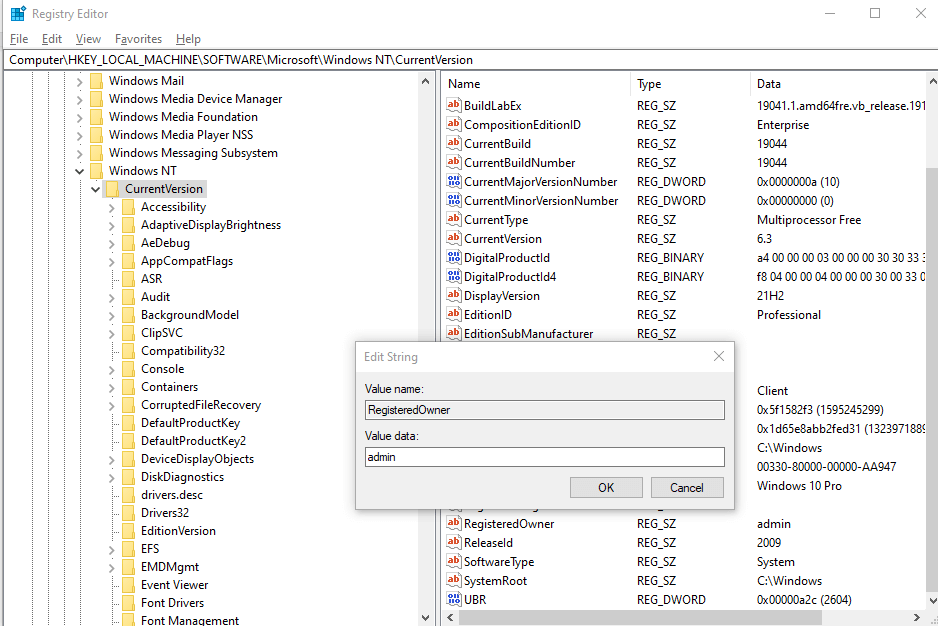Select the Windows Messaging Subsystem key
Screen dimensions: 938x626
pyautogui.click(x=193, y=153)
